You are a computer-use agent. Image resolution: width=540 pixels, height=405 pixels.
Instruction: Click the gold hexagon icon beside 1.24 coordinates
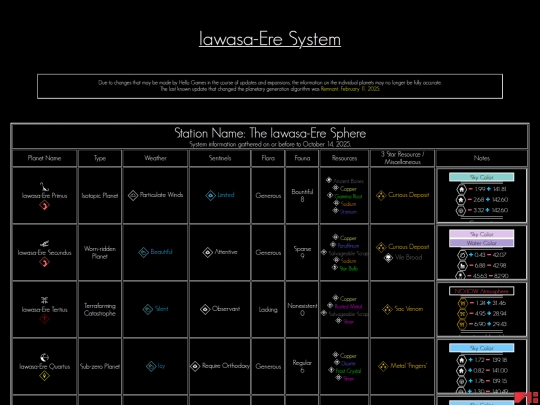461,303
